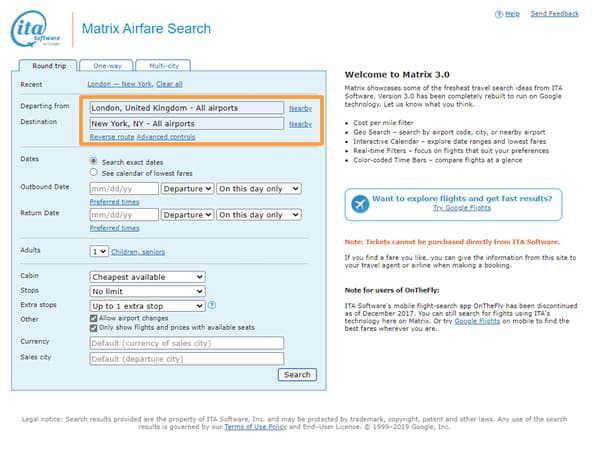
Task: Click Nearby link for Departing from
Action: (x=300, y=108)
